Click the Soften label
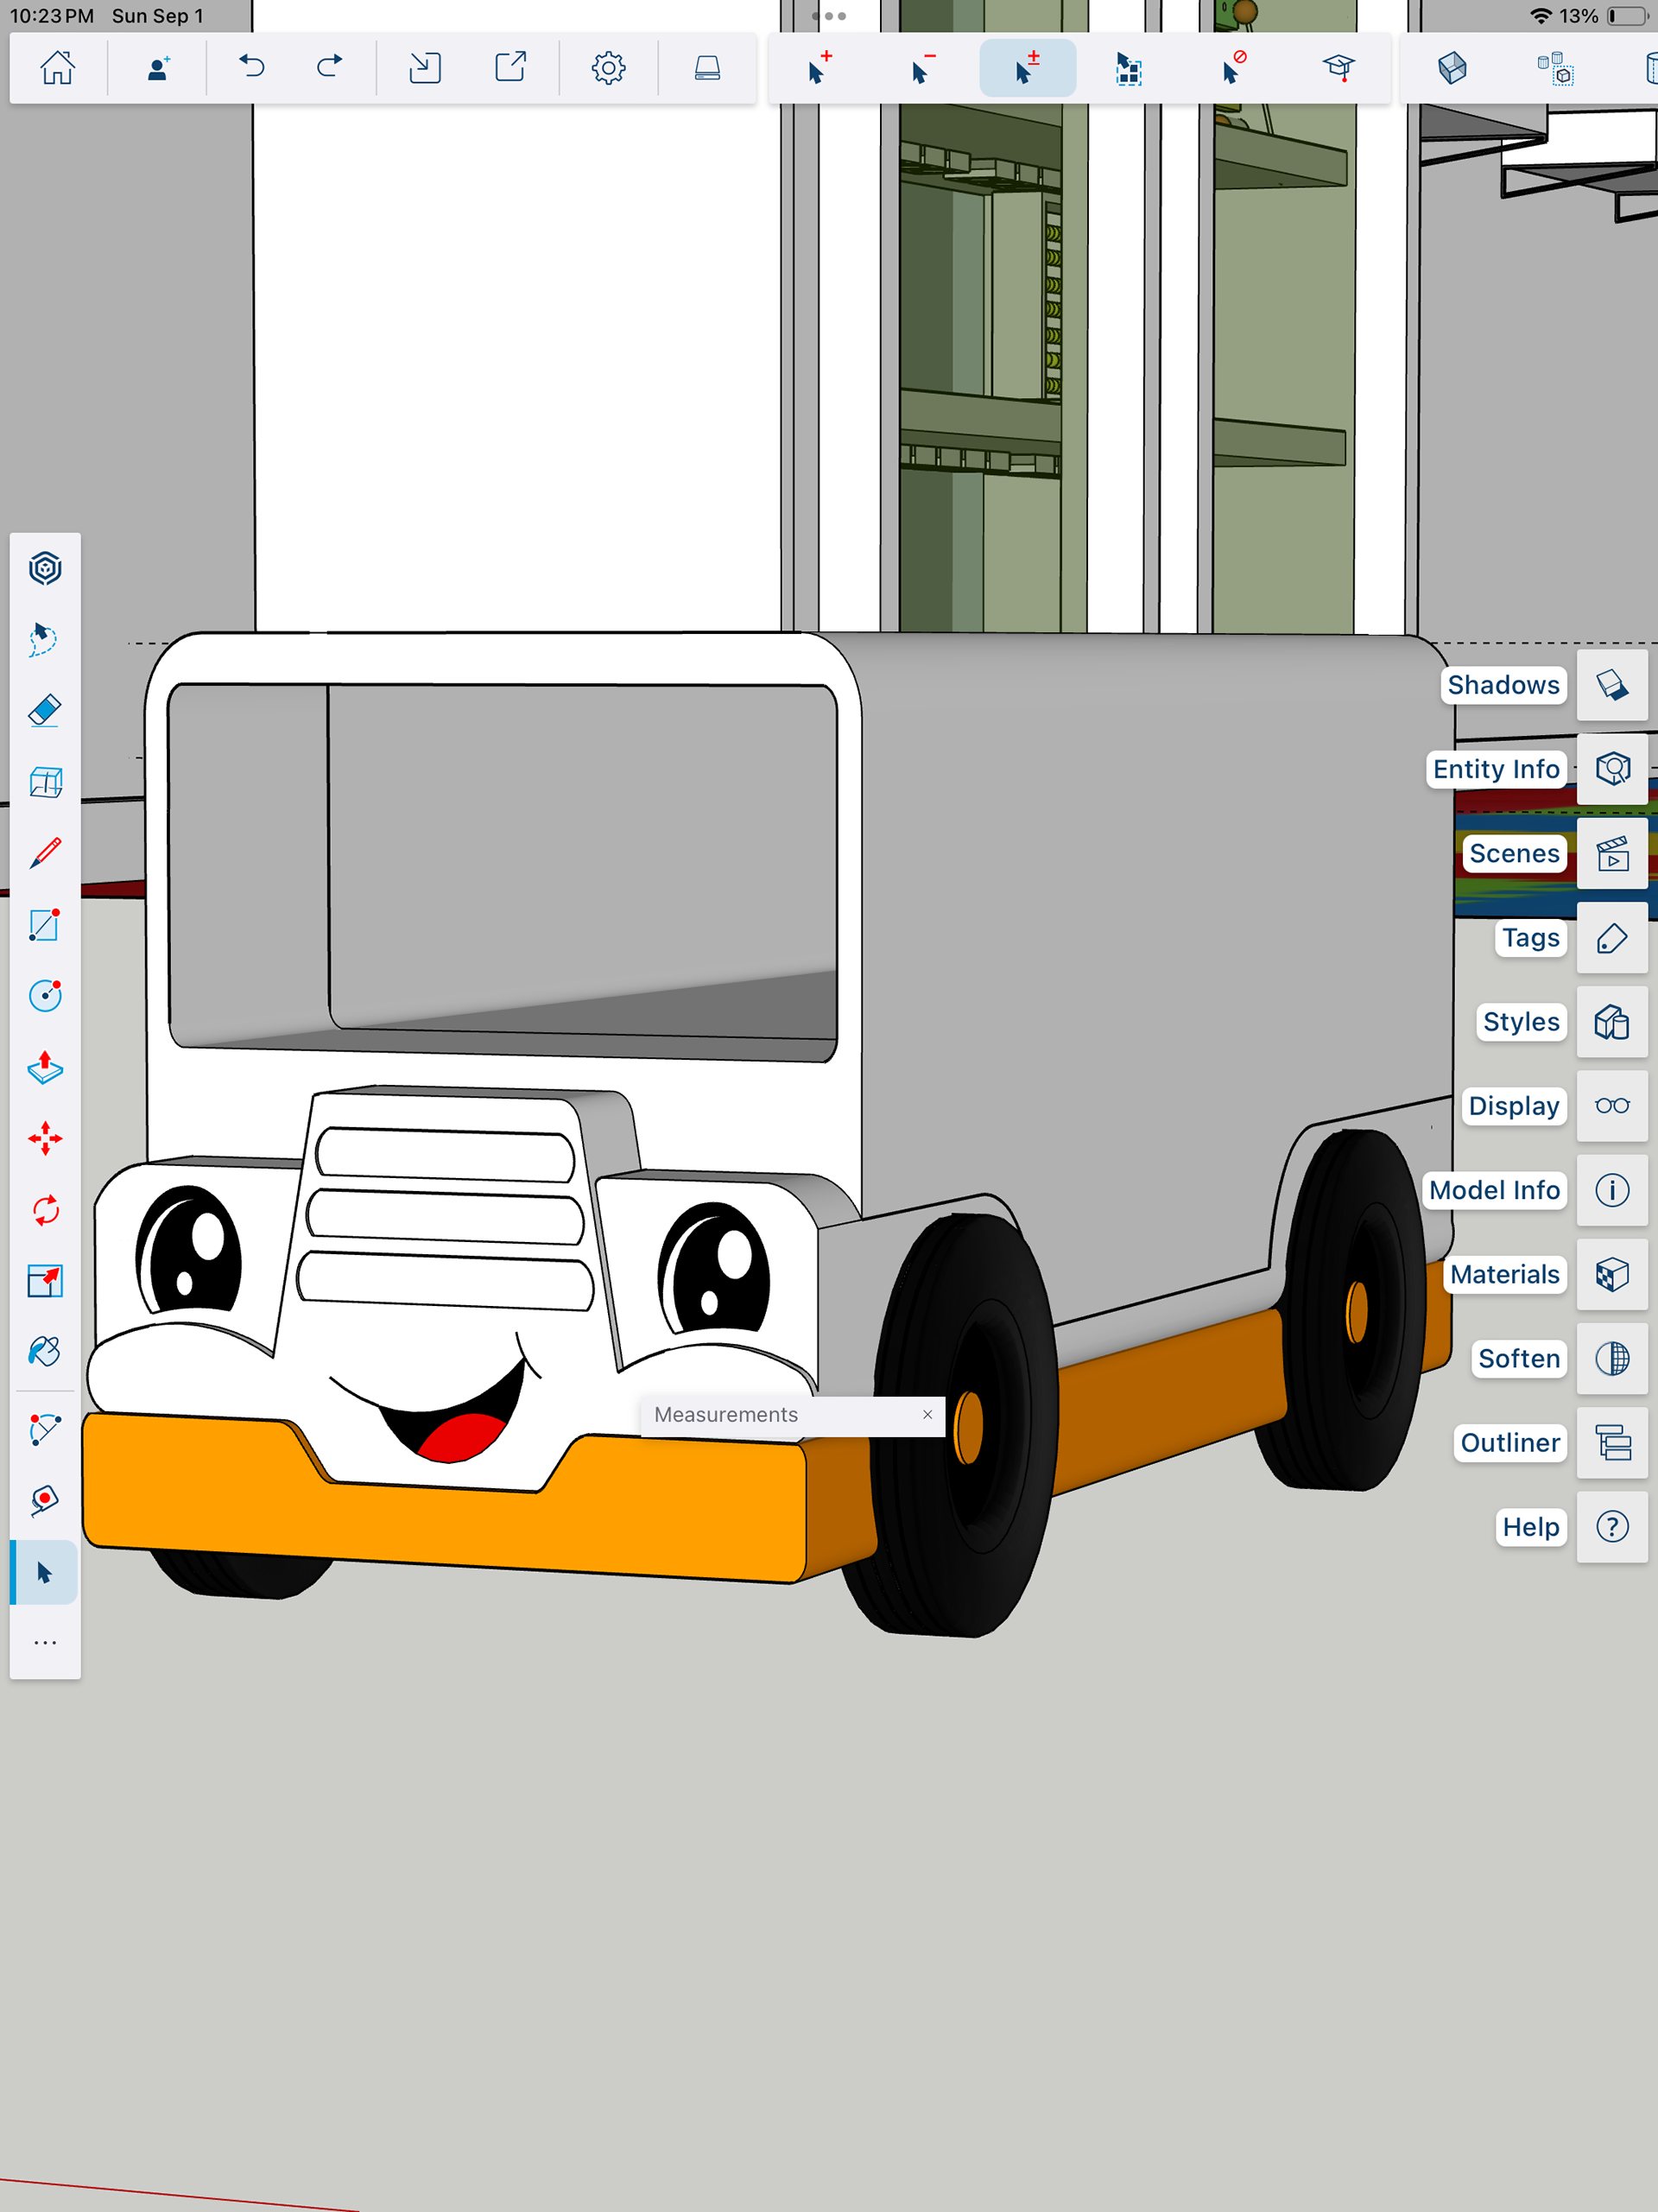The image size is (1658, 2212). [1519, 1358]
